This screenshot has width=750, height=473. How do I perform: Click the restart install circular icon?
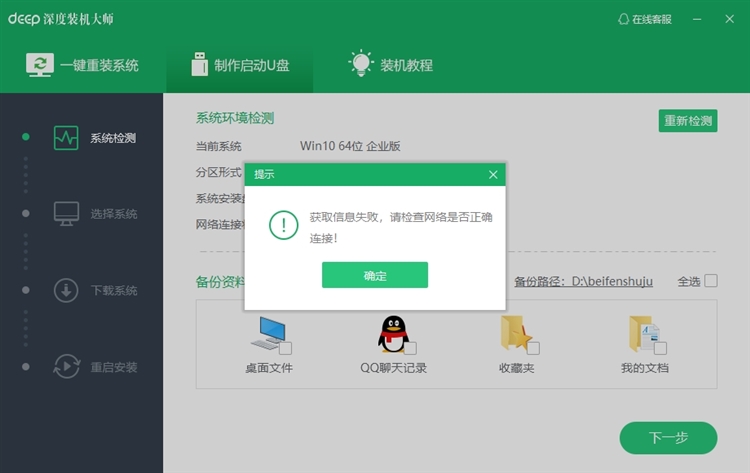click(66, 366)
